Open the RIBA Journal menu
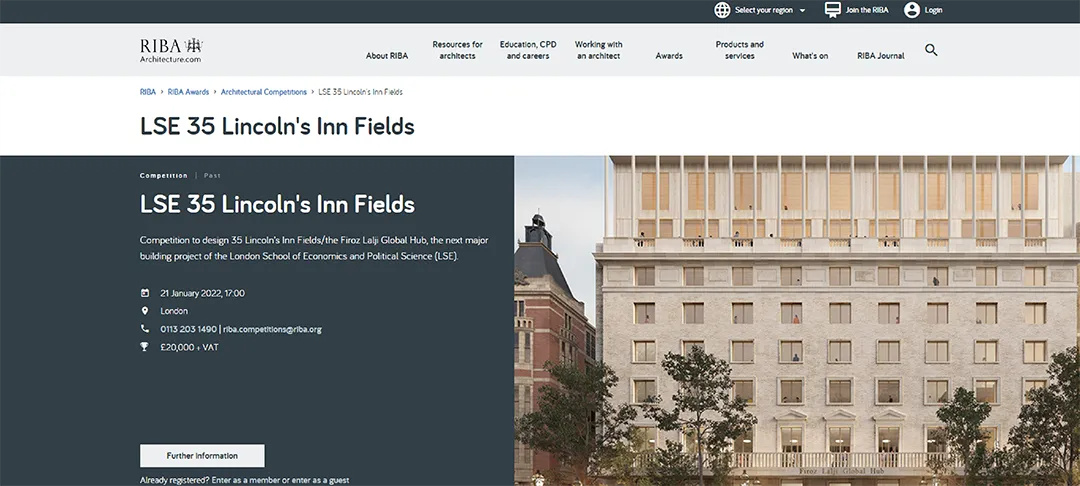This screenshot has height=486, width=1080. (880, 56)
